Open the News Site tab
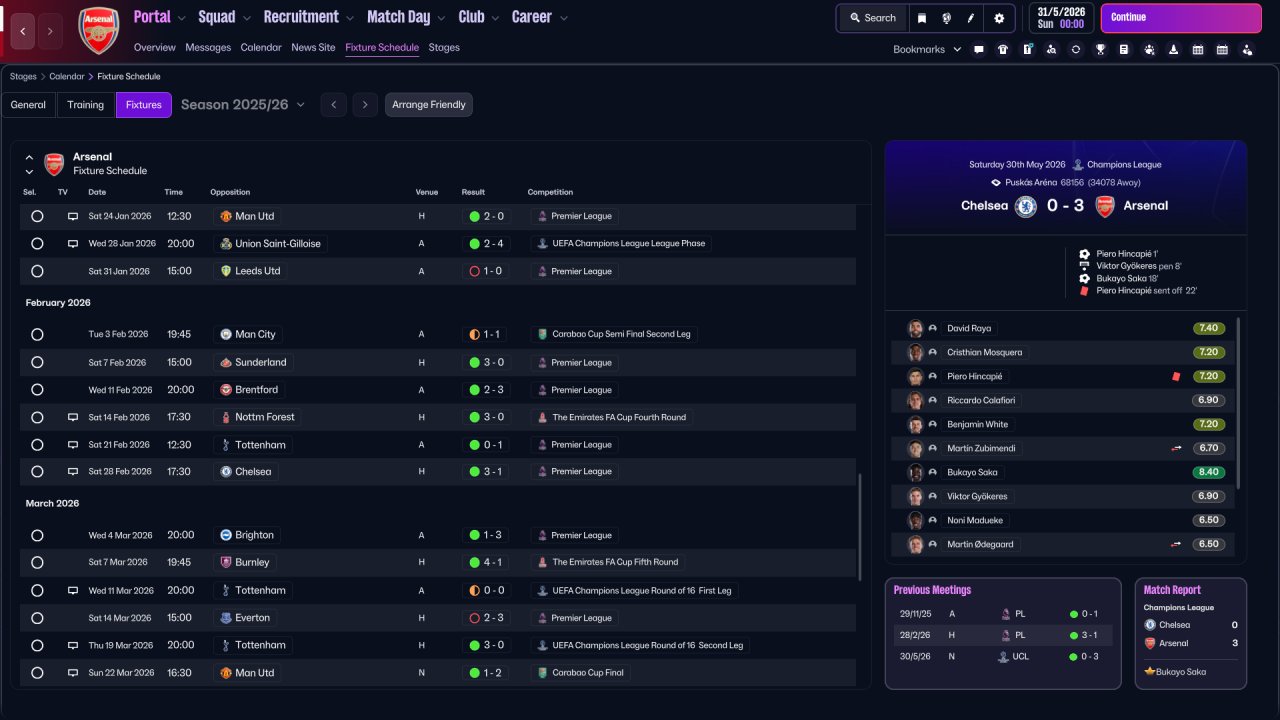Image resolution: width=1280 pixels, height=720 pixels. tap(313, 48)
